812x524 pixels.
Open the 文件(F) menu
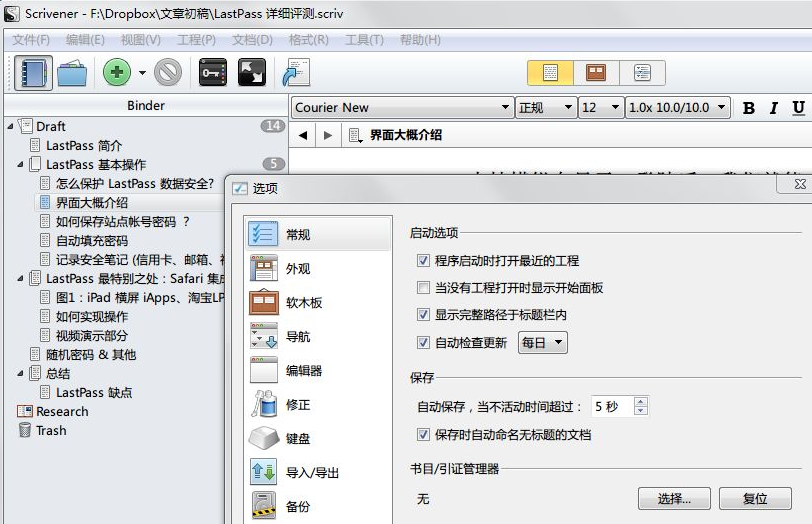(31, 40)
